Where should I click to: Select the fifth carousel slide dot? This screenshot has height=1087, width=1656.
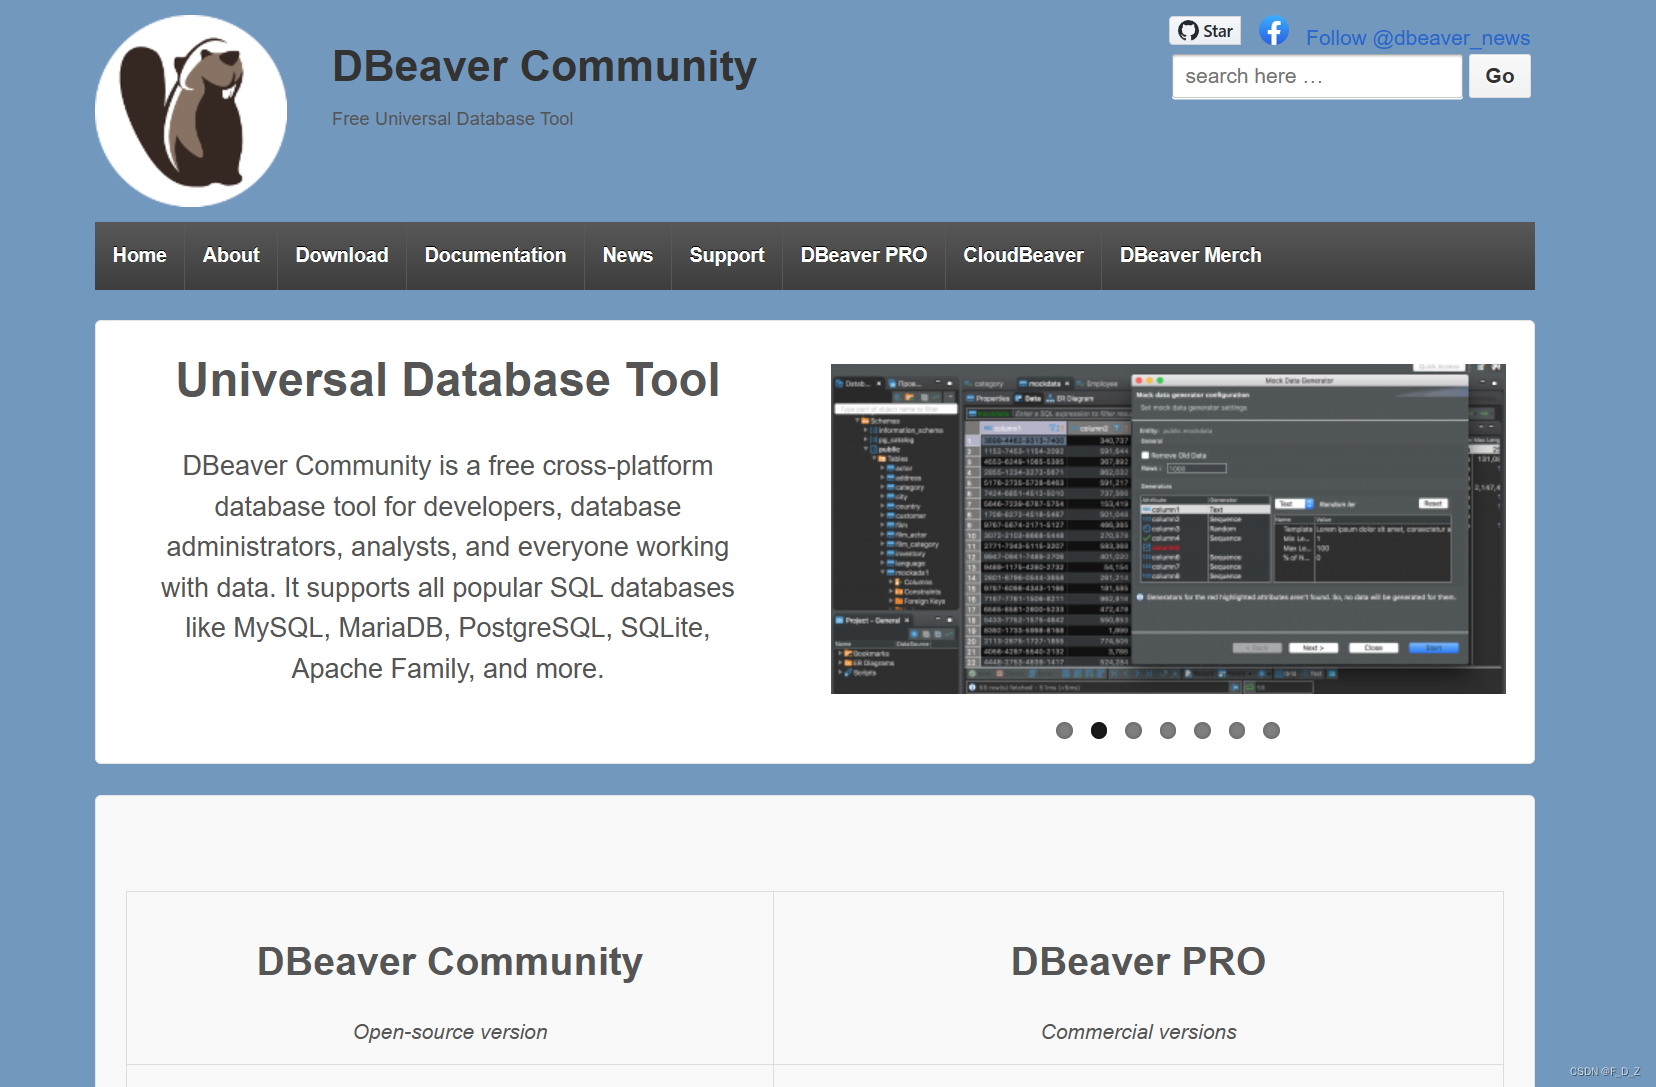coord(1202,731)
